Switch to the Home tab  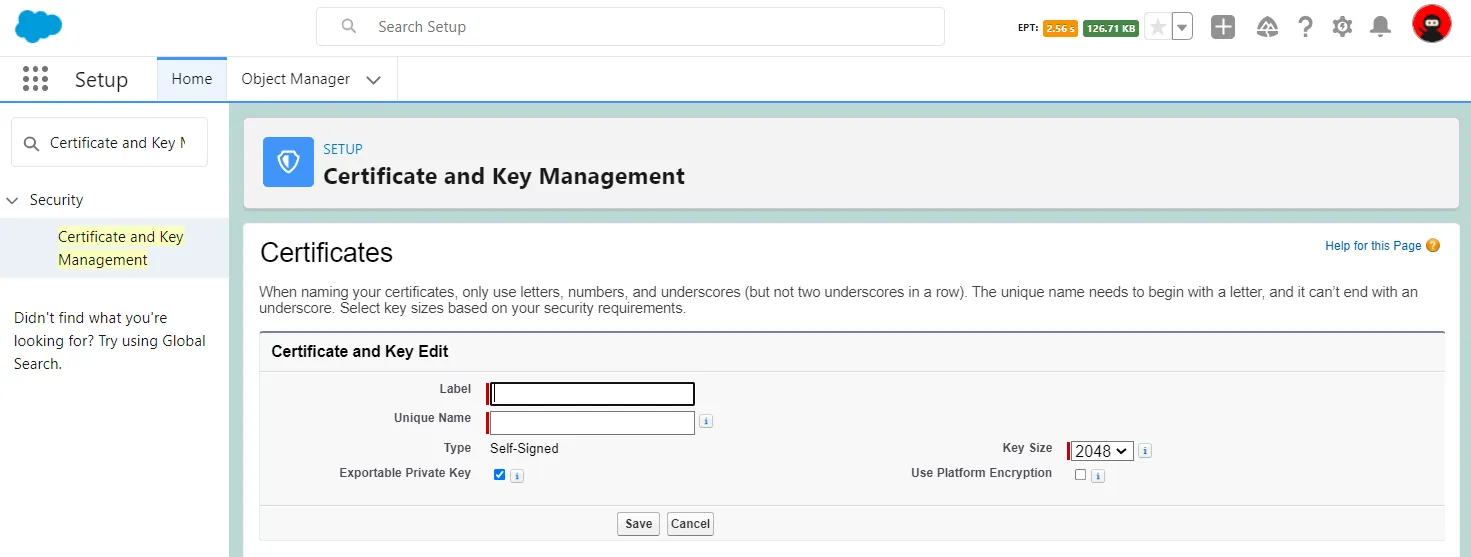[x=192, y=79]
